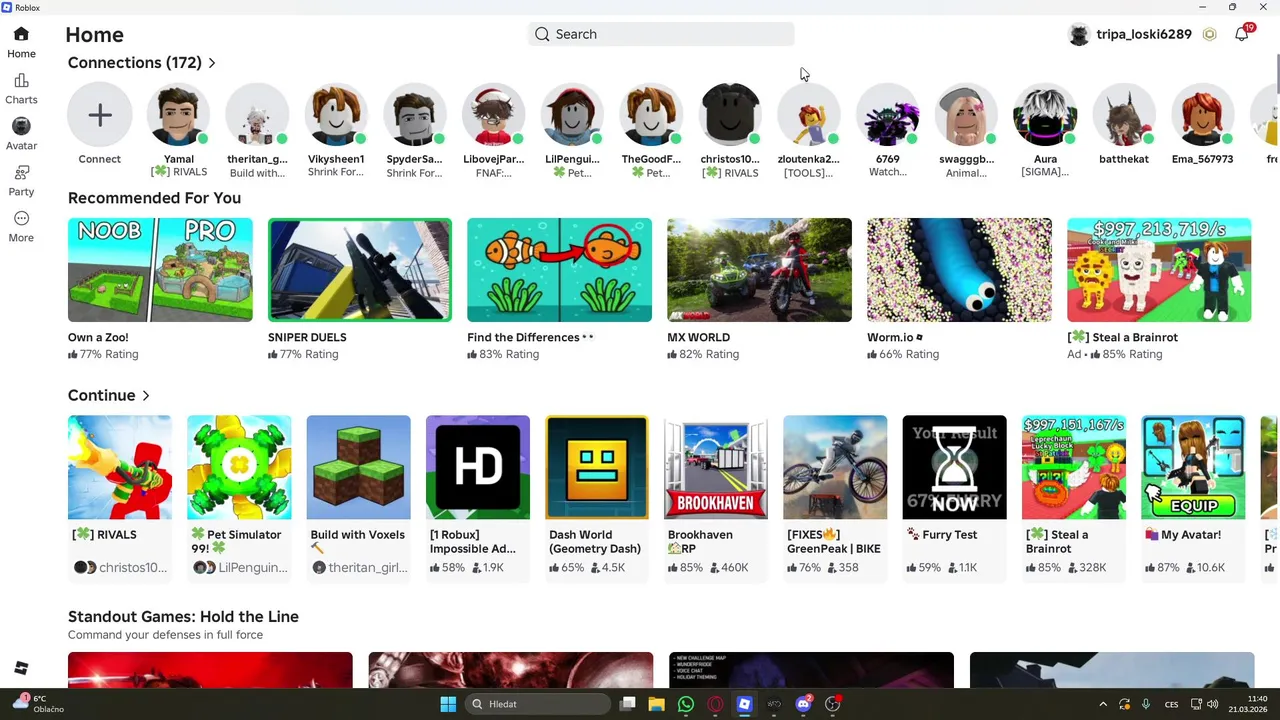Click the SNIPER DUELS title link

pos(307,337)
